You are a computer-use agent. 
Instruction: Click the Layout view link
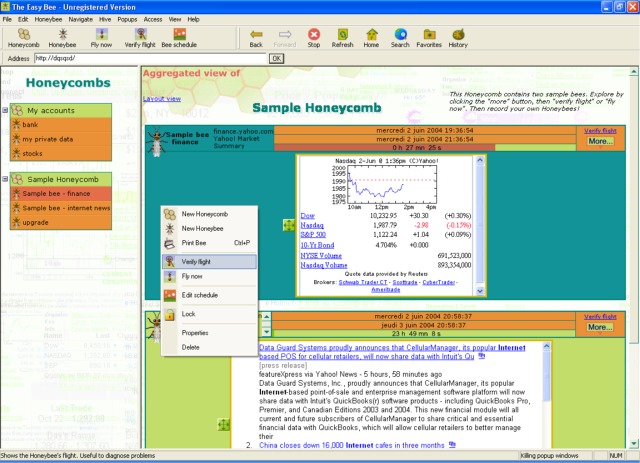[162, 99]
